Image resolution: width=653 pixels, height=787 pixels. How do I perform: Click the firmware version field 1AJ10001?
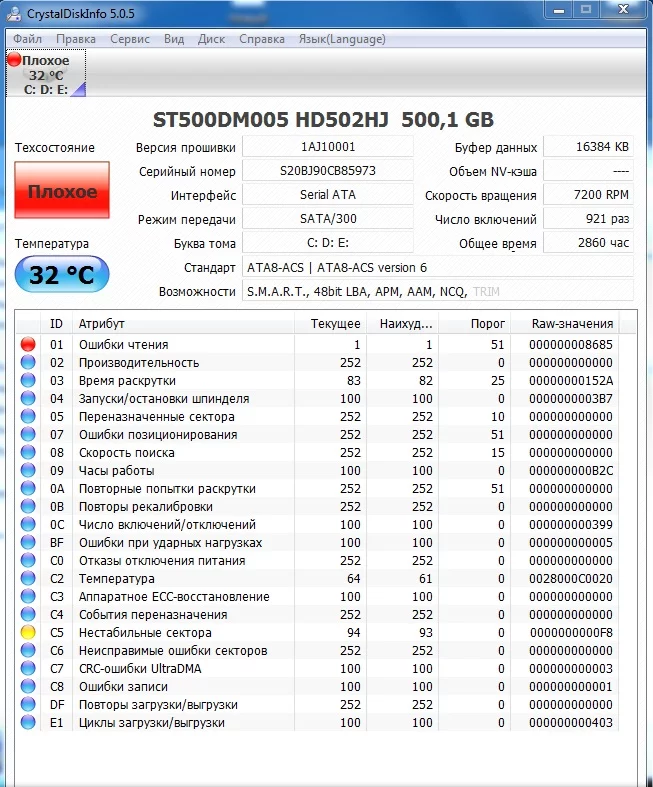pos(328,147)
